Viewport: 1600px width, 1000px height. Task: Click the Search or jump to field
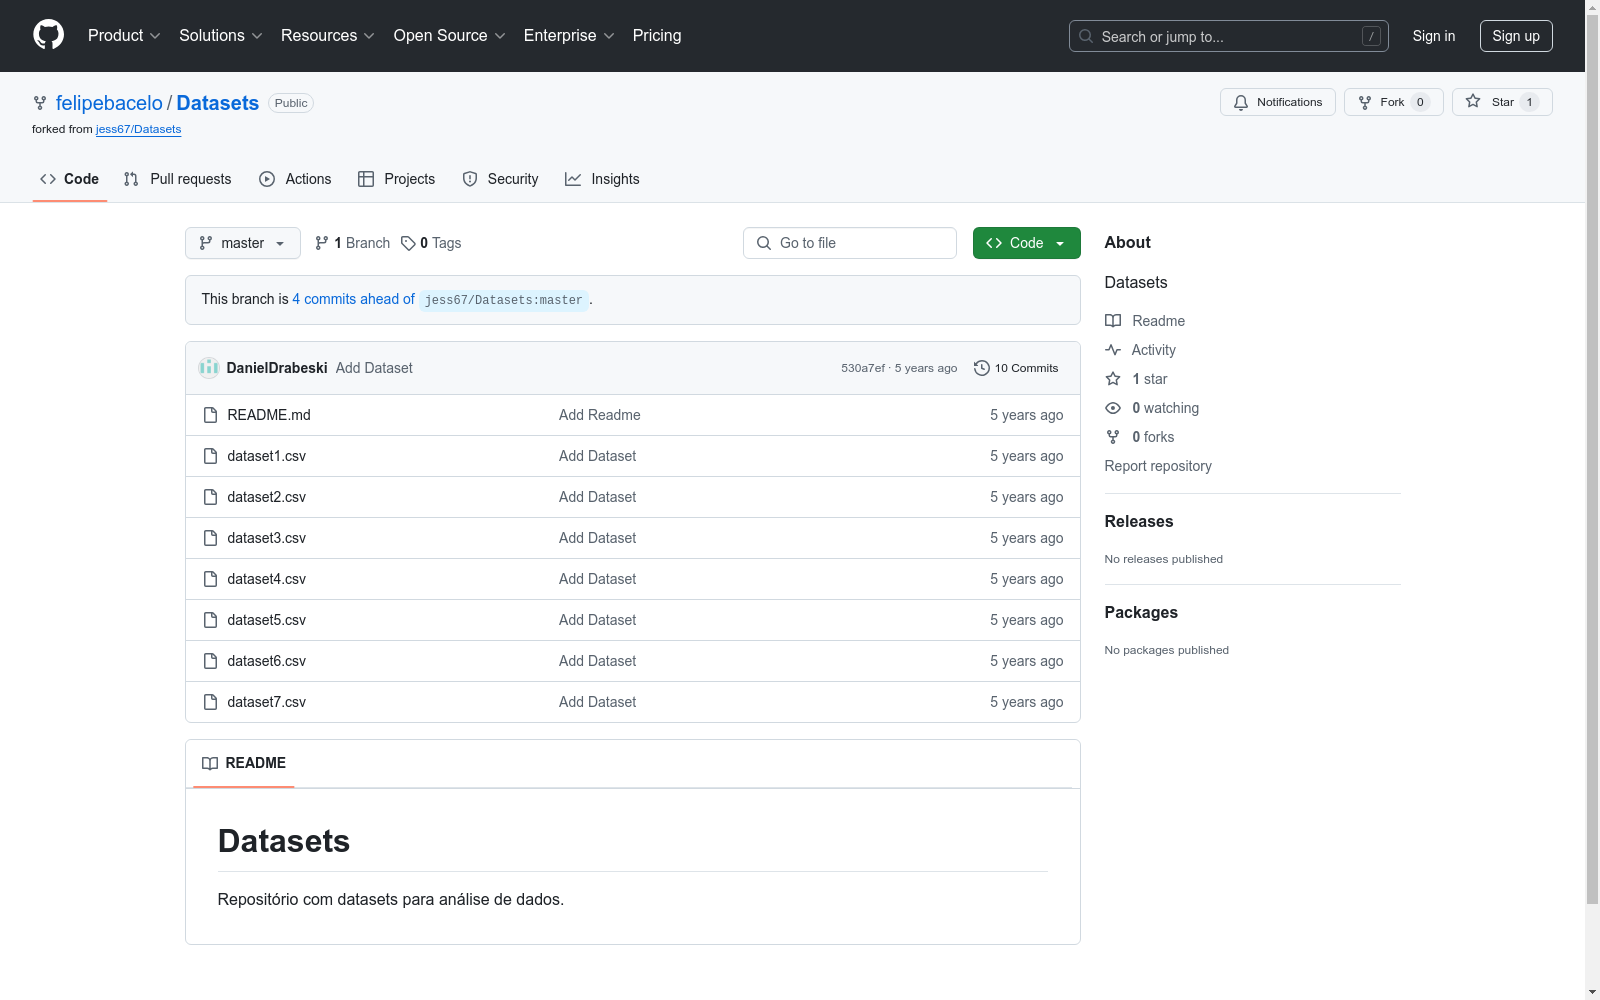click(1229, 36)
